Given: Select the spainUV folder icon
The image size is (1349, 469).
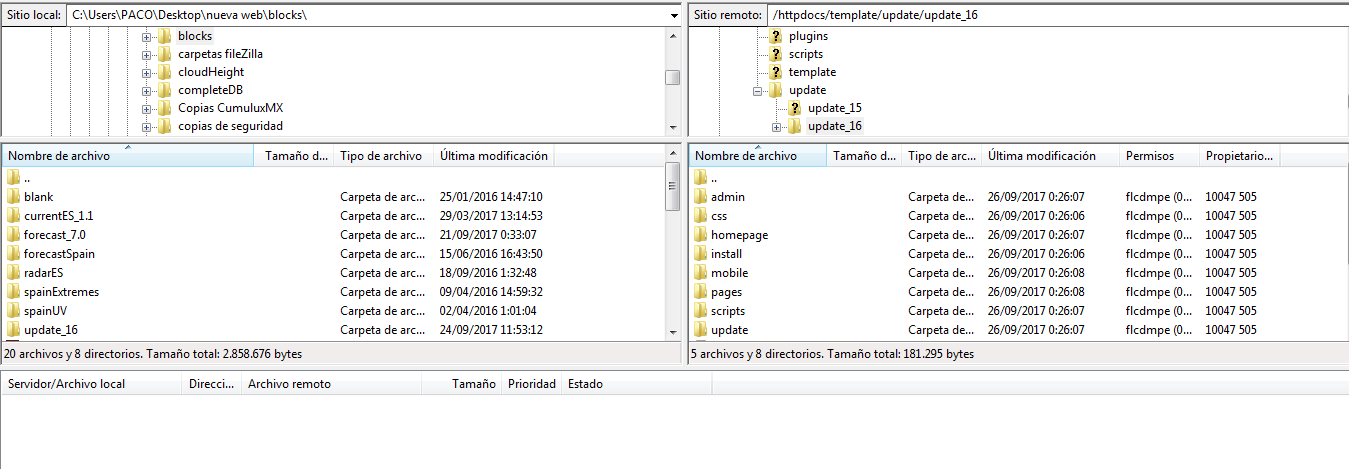Looking at the screenshot, I should coord(13,311).
